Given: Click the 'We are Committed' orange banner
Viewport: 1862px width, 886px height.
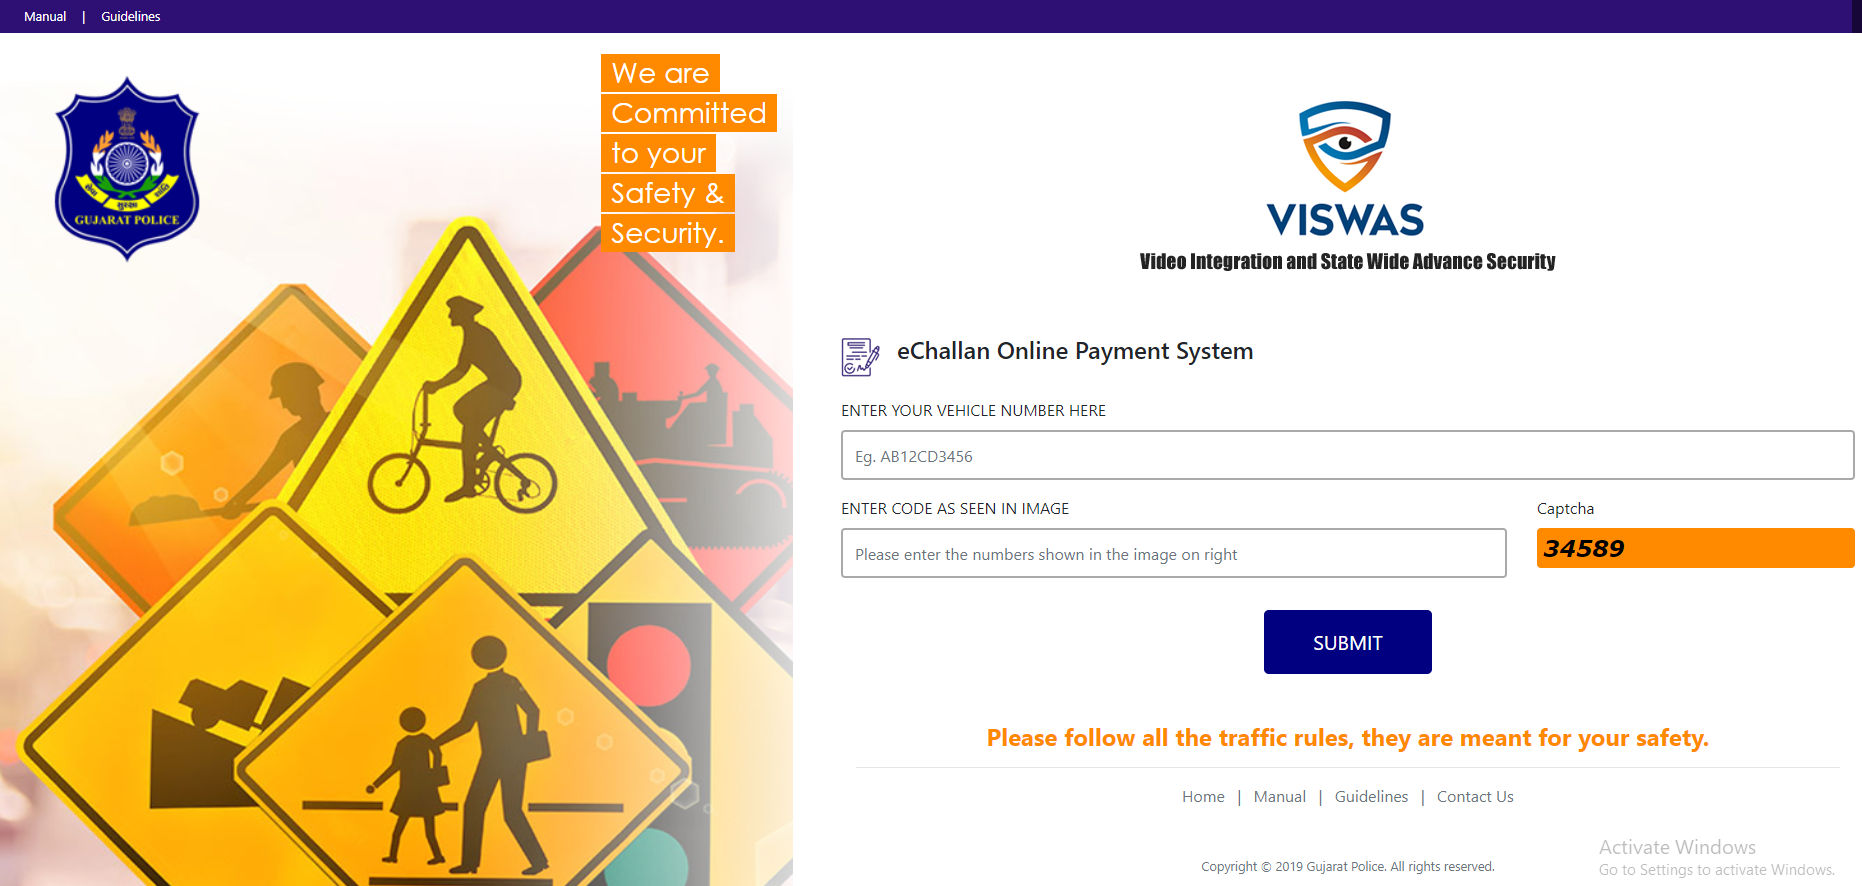Looking at the screenshot, I should point(688,152).
